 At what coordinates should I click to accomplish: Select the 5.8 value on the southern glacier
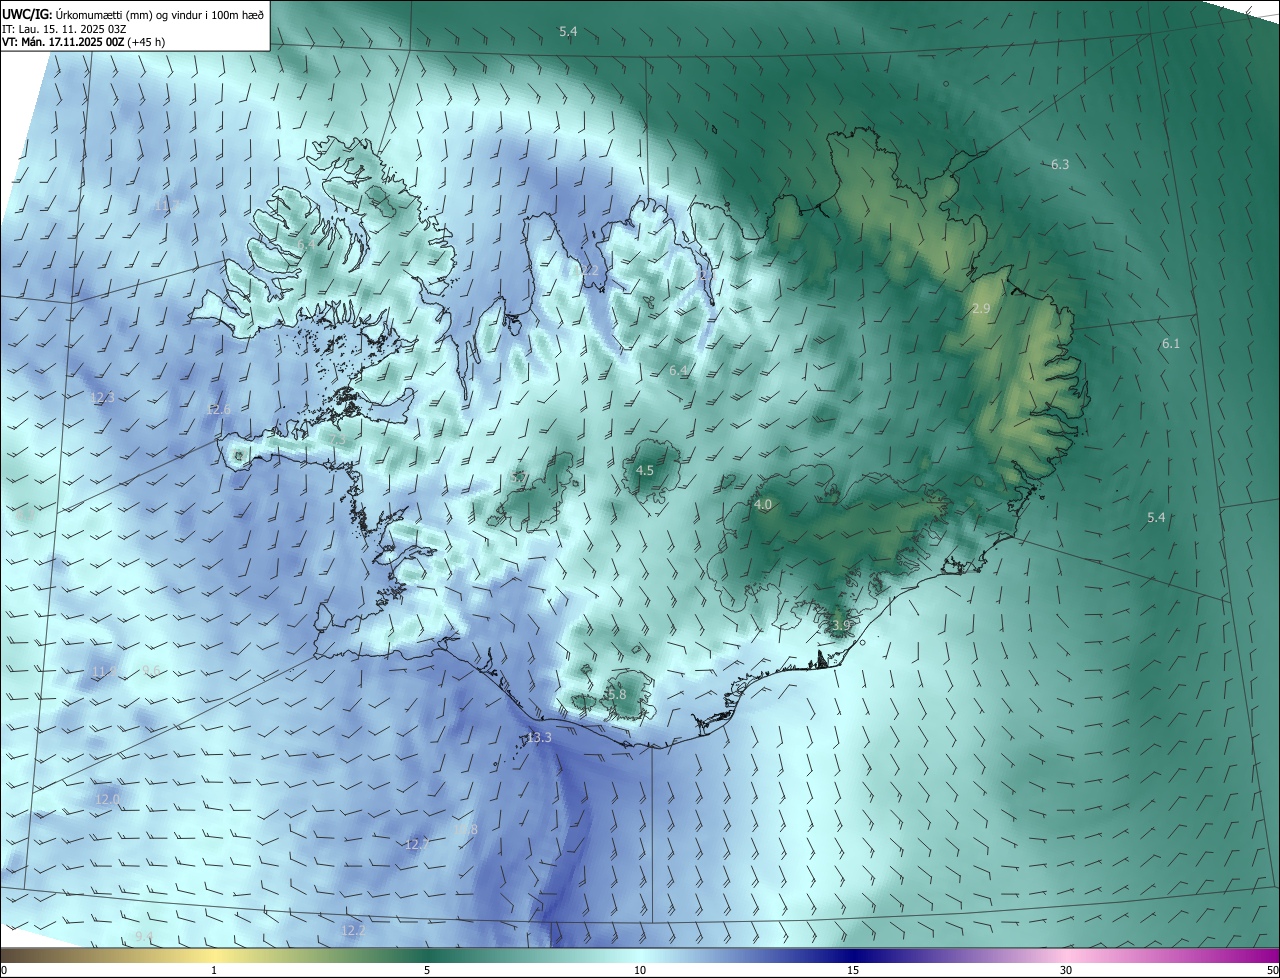pos(616,694)
